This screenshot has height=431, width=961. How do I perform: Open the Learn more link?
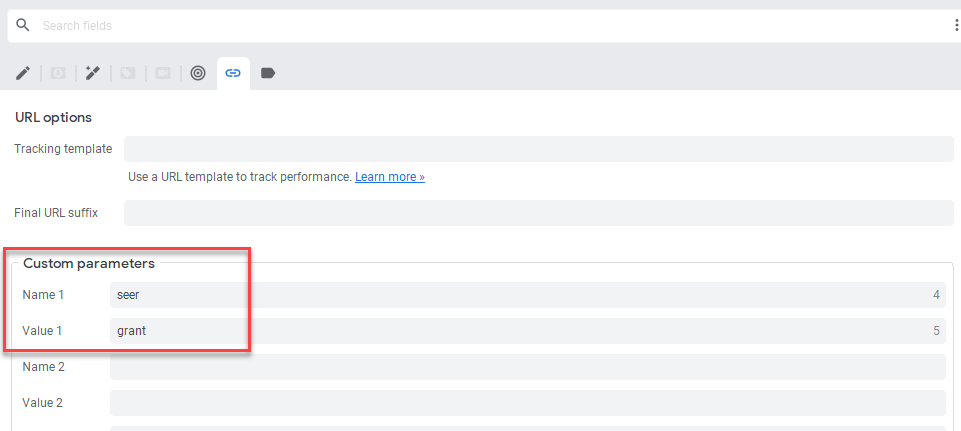pos(390,177)
